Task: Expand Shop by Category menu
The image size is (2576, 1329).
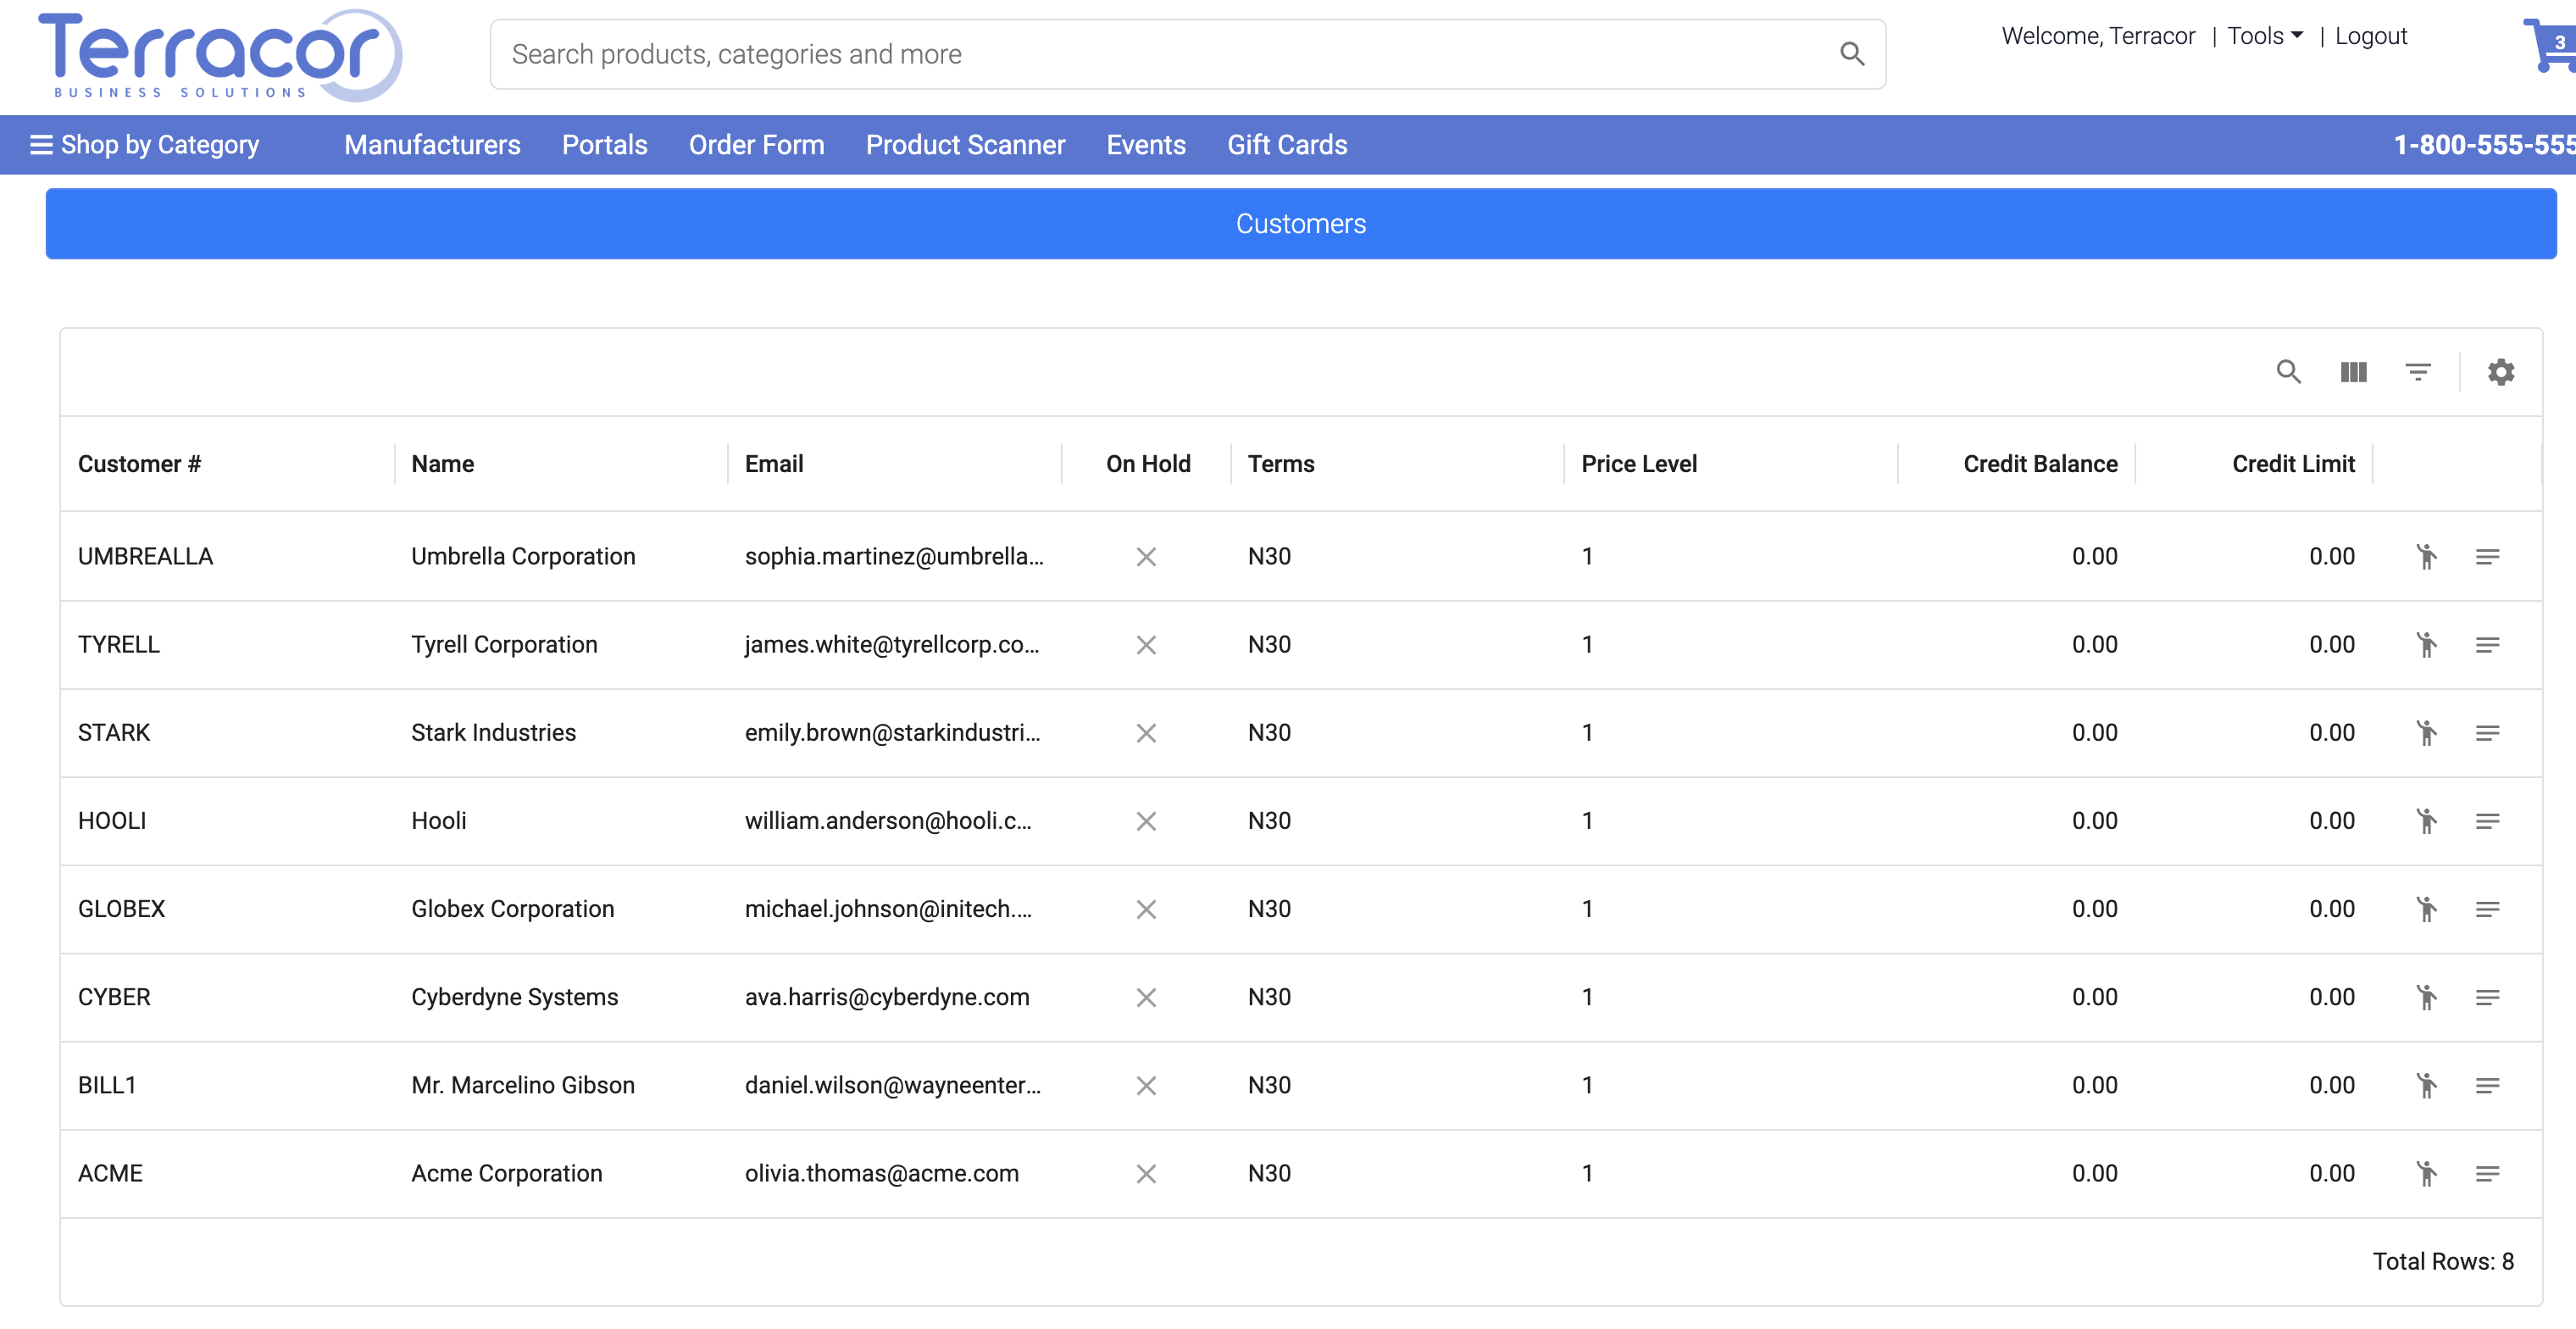Action: pyautogui.click(x=145, y=145)
